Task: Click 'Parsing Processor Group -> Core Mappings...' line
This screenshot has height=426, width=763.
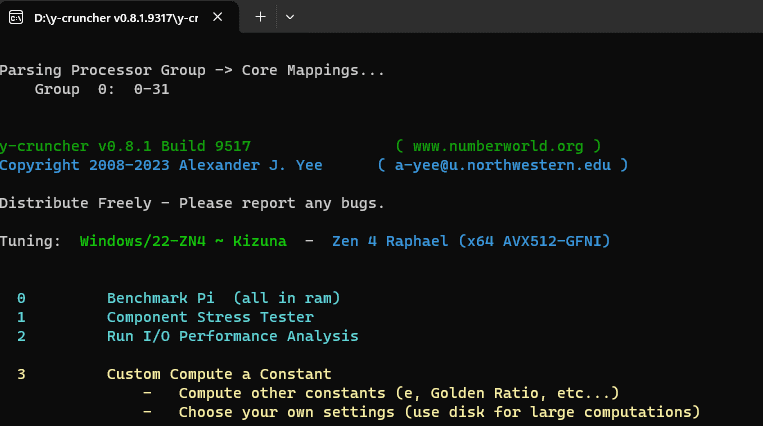Action: point(192,70)
